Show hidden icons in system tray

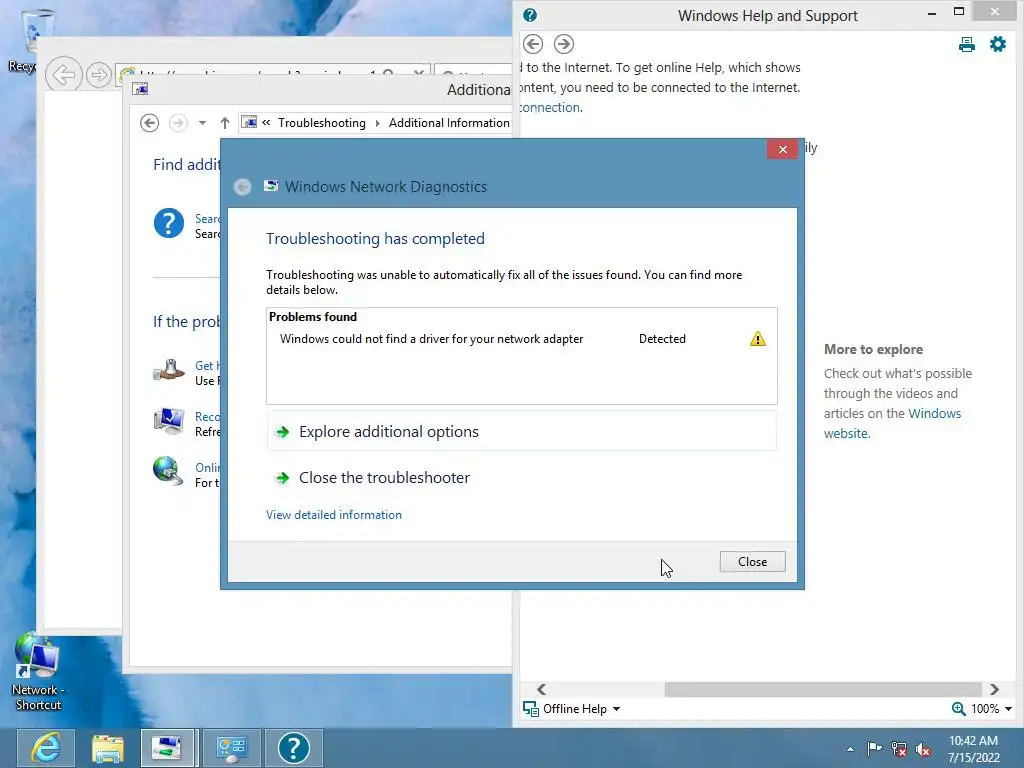850,749
